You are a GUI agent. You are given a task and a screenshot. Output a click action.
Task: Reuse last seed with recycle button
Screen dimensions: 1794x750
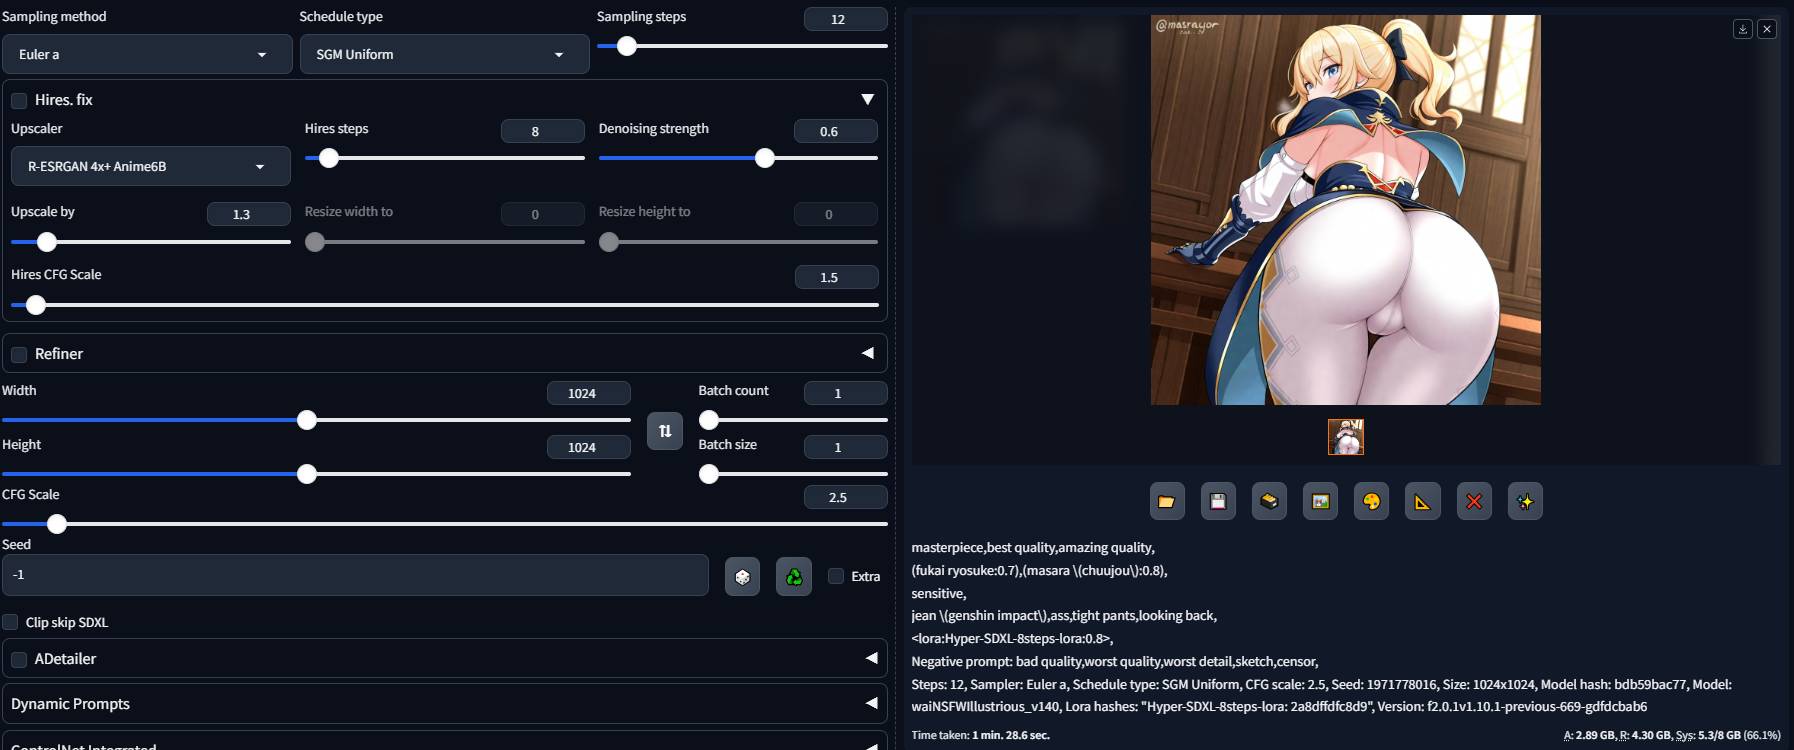(x=794, y=577)
